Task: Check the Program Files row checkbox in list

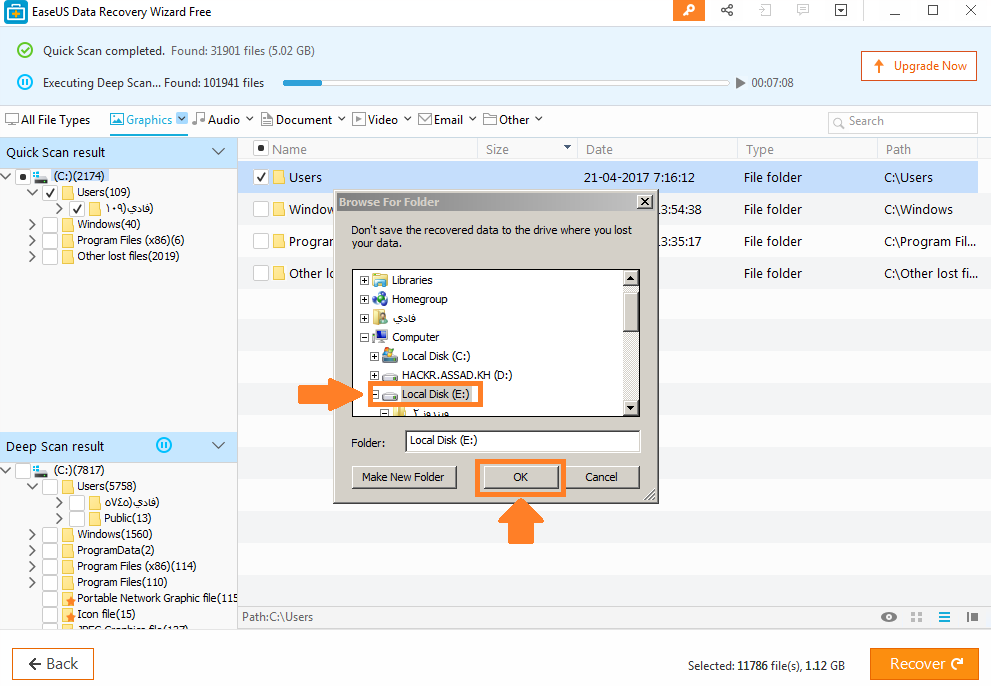Action: (261, 242)
